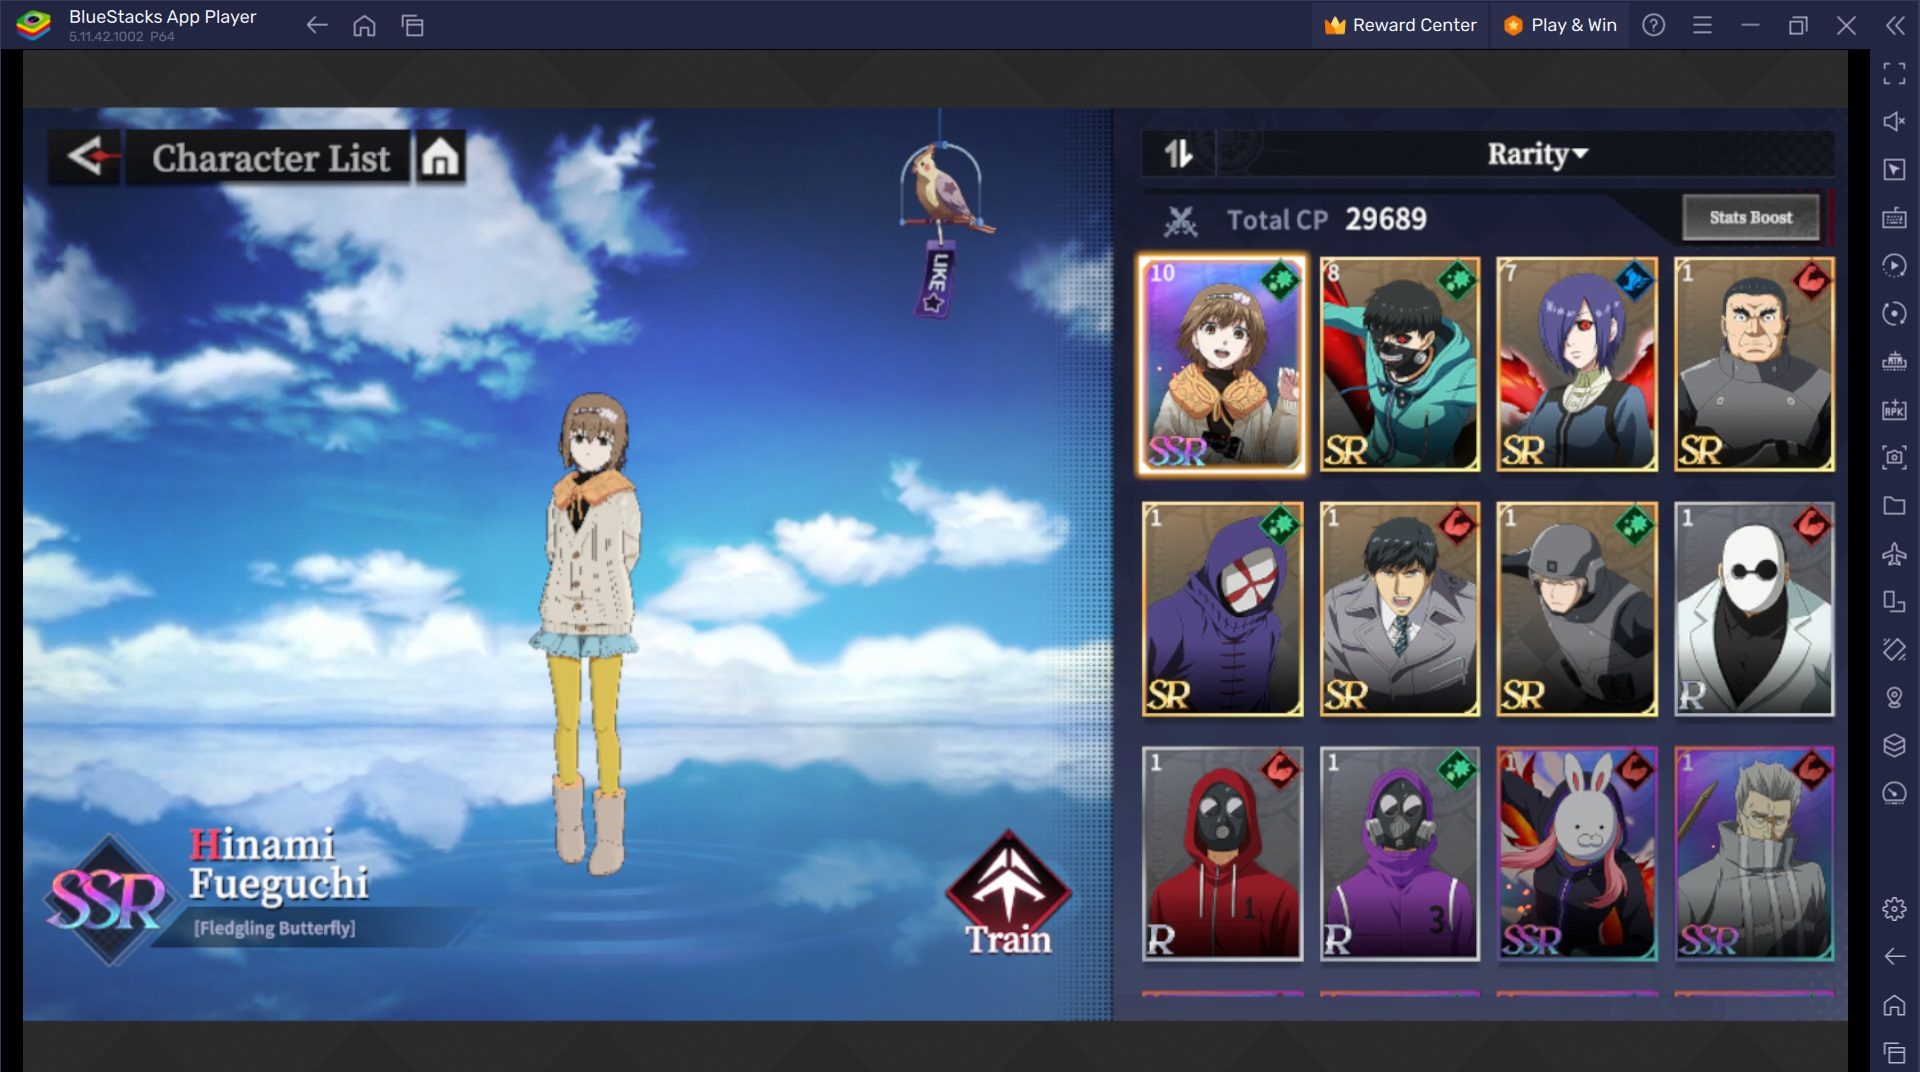Select the level 10 SSR Hinami card
1920x1072 pixels.
[1222, 364]
